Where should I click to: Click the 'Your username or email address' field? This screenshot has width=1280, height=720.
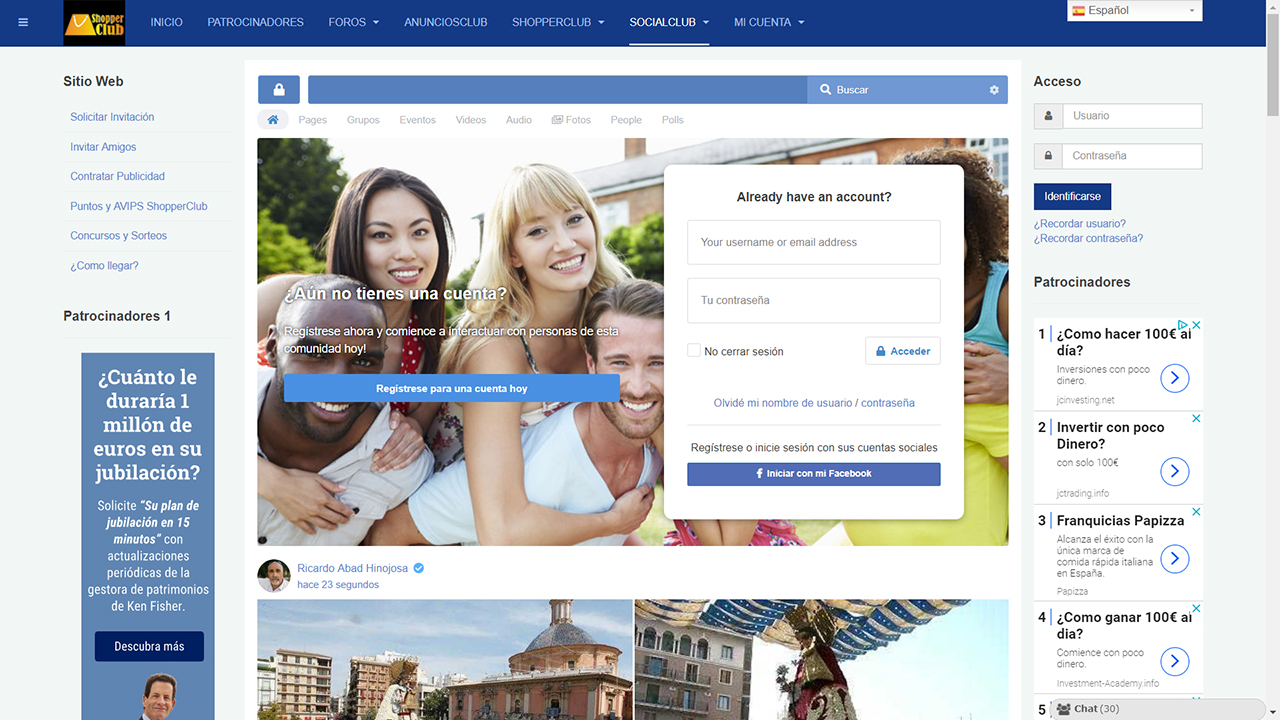(813, 242)
